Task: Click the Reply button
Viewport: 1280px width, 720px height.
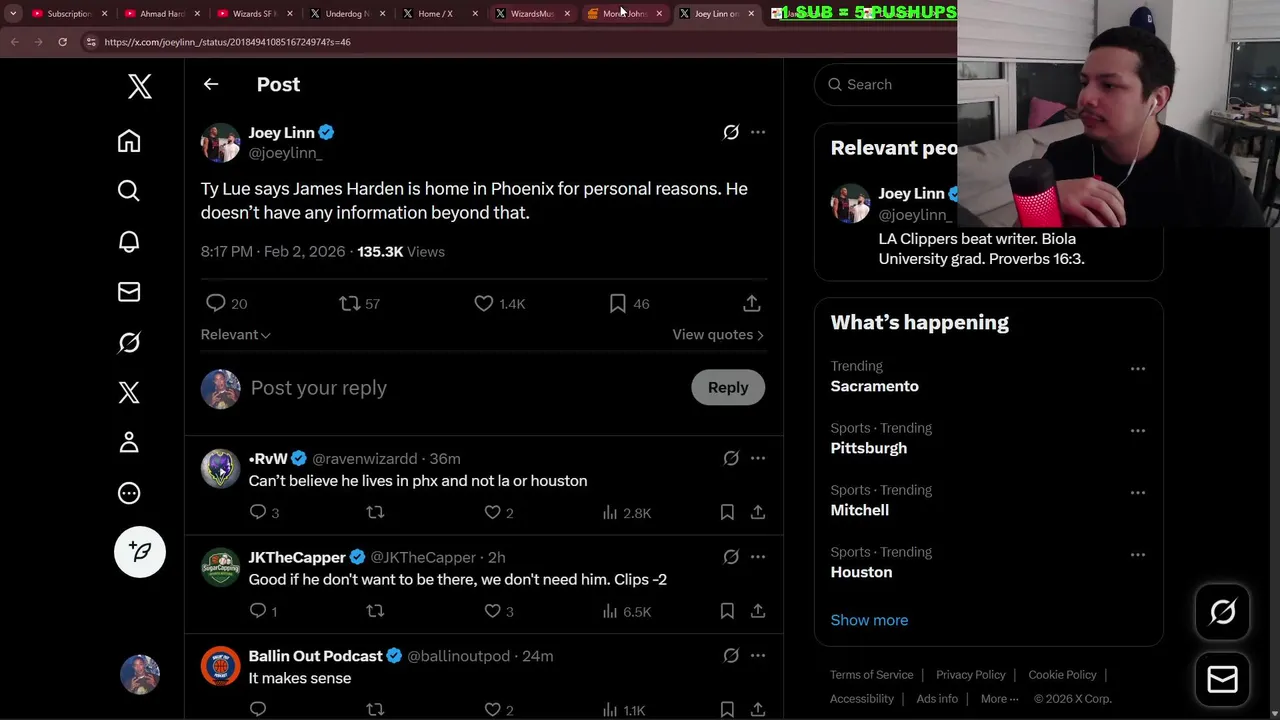Action: click(x=728, y=388)
